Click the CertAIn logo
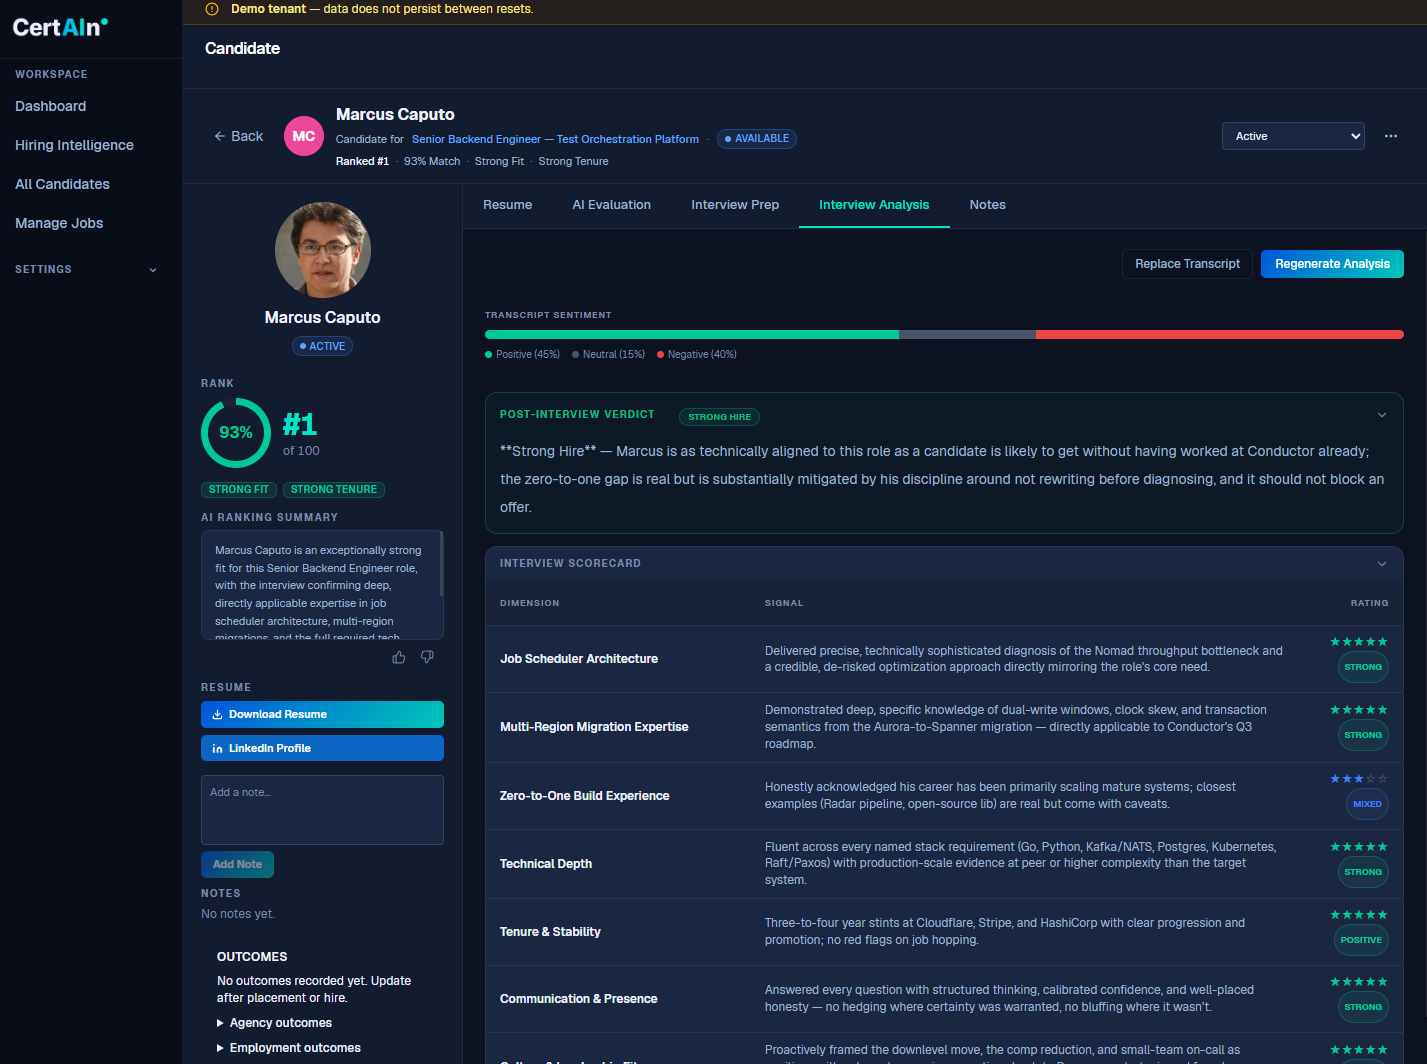1427x1064 pixels. click(60, 27)
